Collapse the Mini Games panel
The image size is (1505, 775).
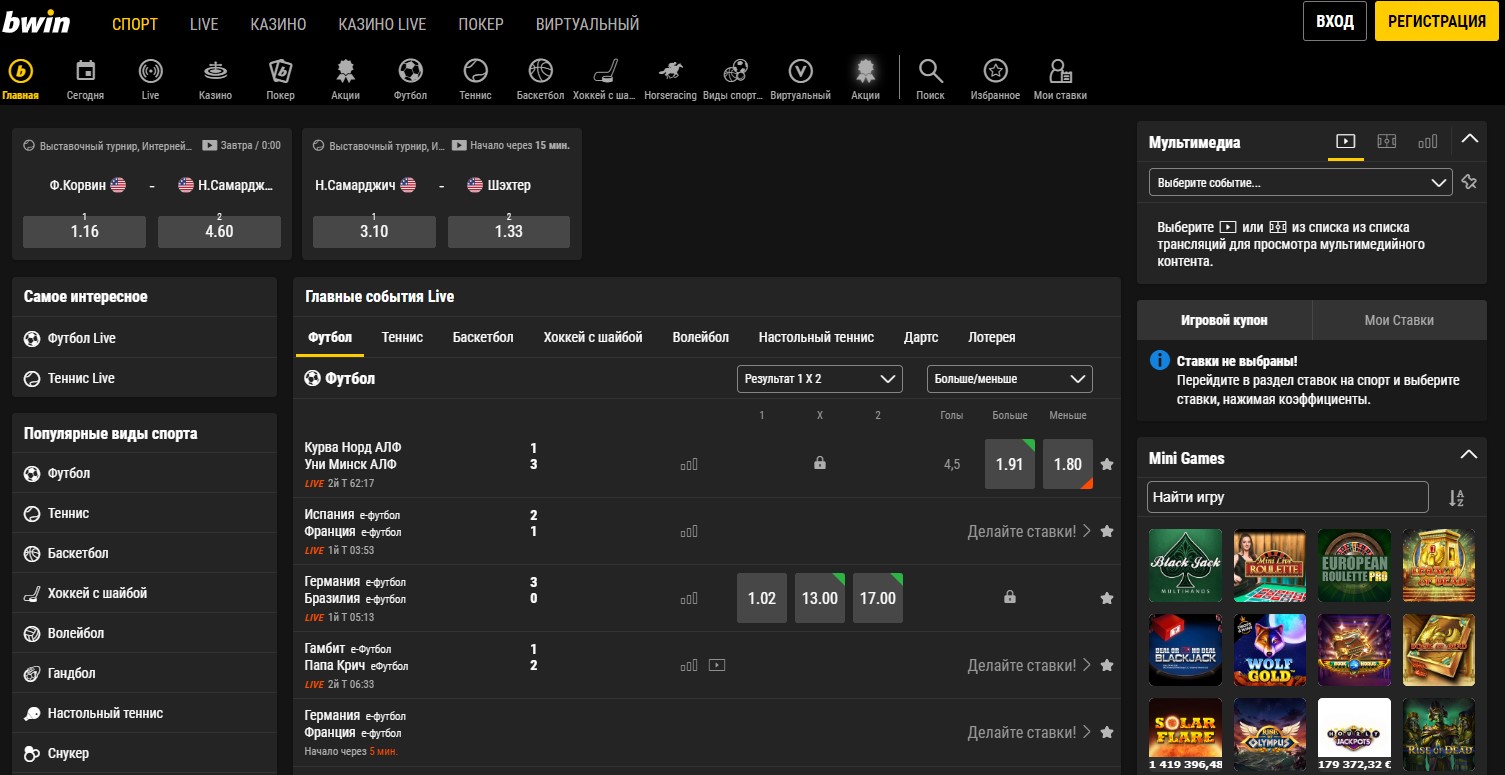click(x=1468, y=456)
